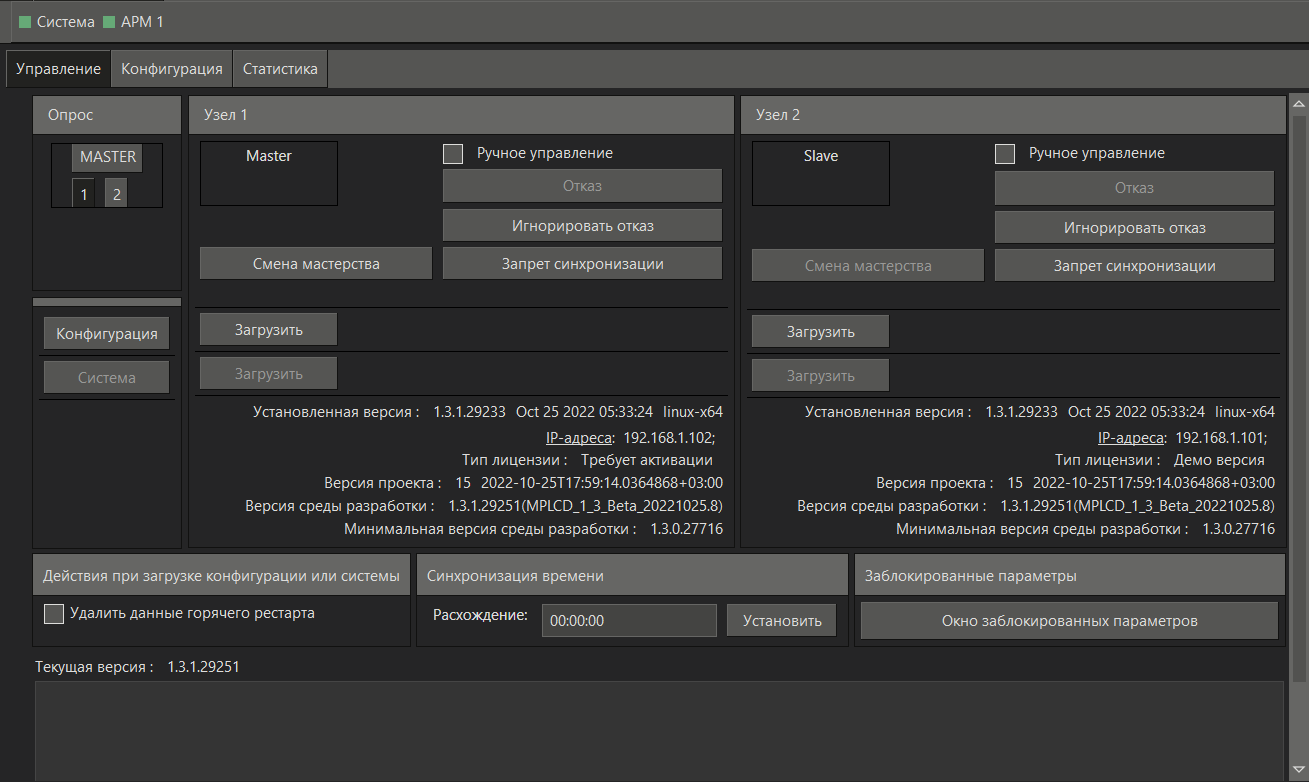The image size is (1309, 782).
Task: Click the green Система status indicator
Action: tap(25, 22)
